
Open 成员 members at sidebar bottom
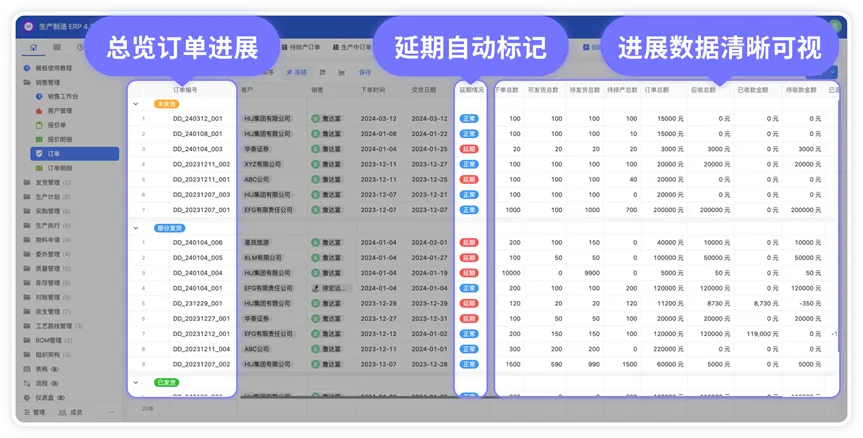(70, 412)
